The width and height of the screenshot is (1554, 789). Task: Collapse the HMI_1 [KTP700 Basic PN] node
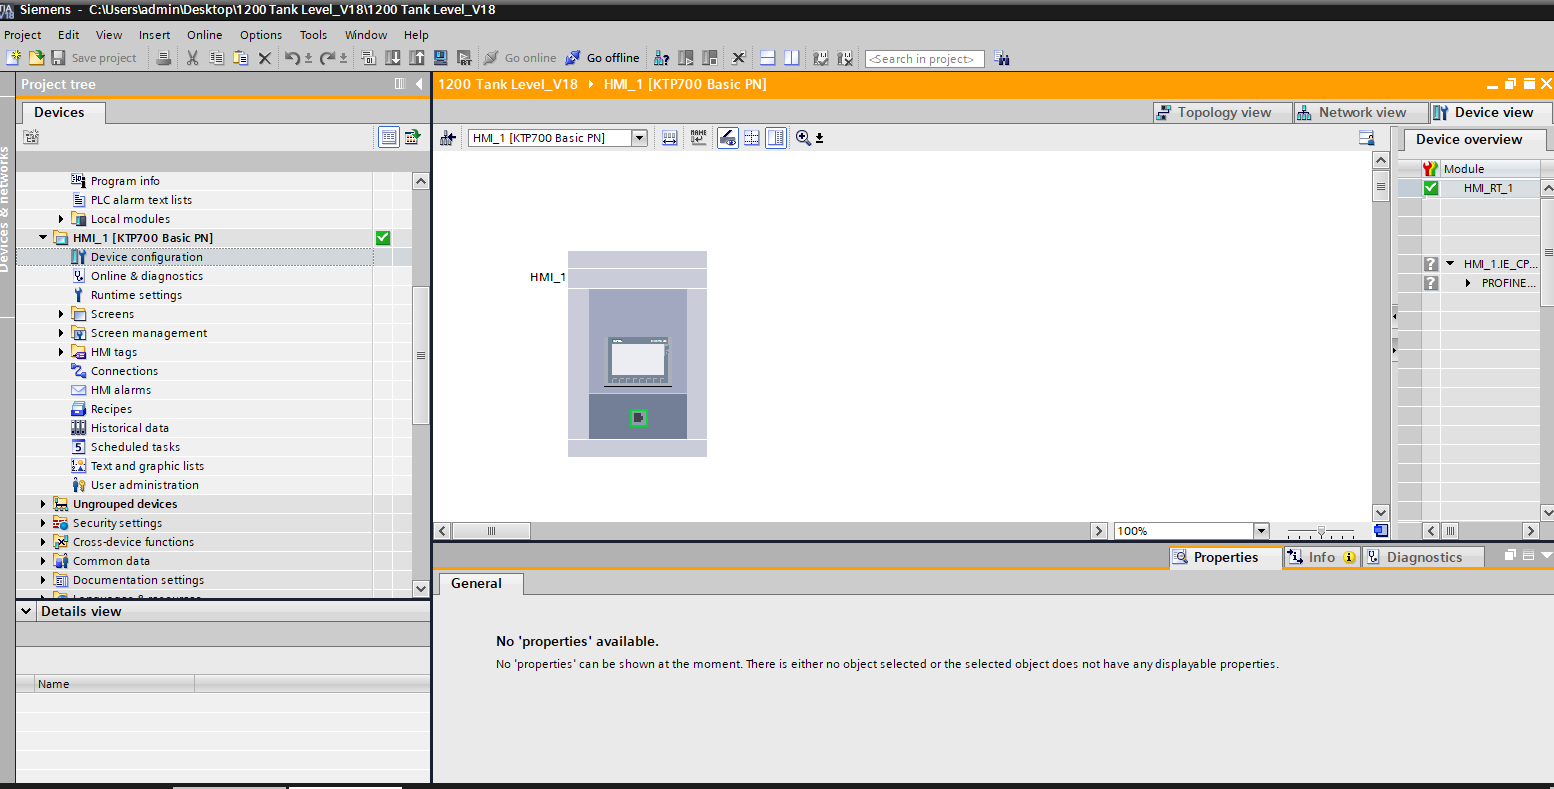point(43,238)
